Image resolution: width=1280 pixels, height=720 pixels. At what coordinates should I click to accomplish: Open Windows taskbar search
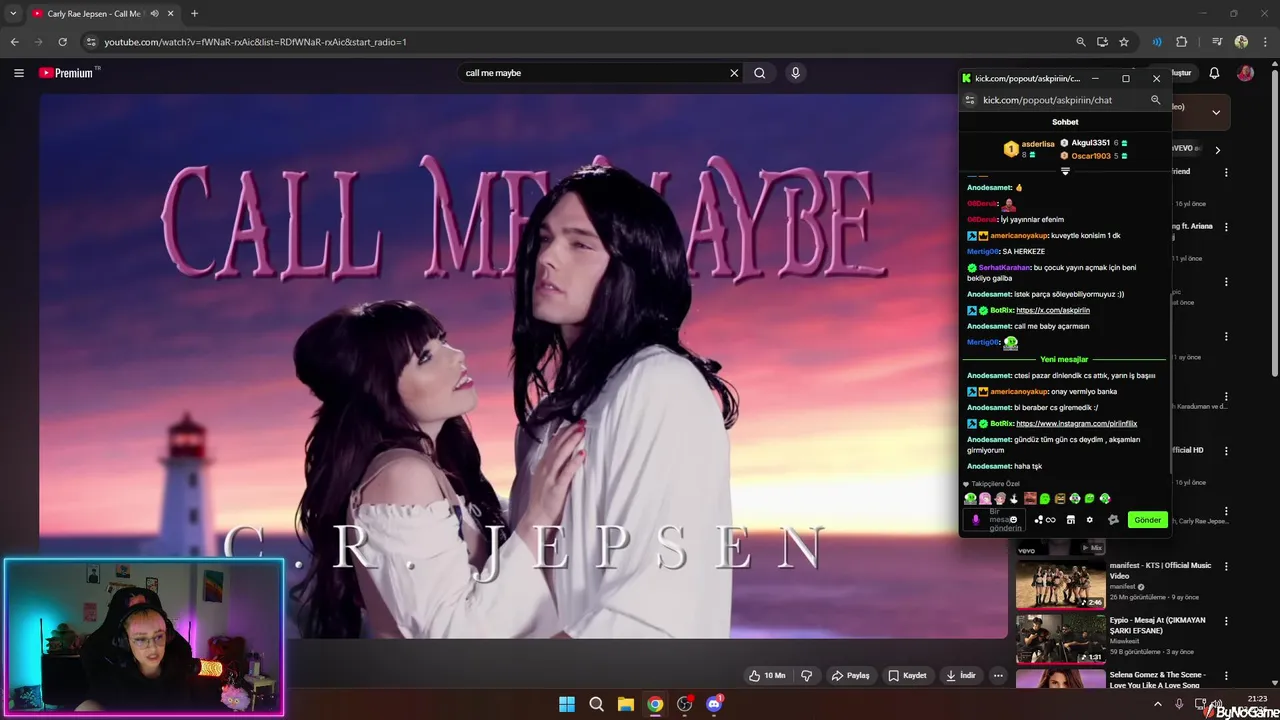[x=596, y=704]
